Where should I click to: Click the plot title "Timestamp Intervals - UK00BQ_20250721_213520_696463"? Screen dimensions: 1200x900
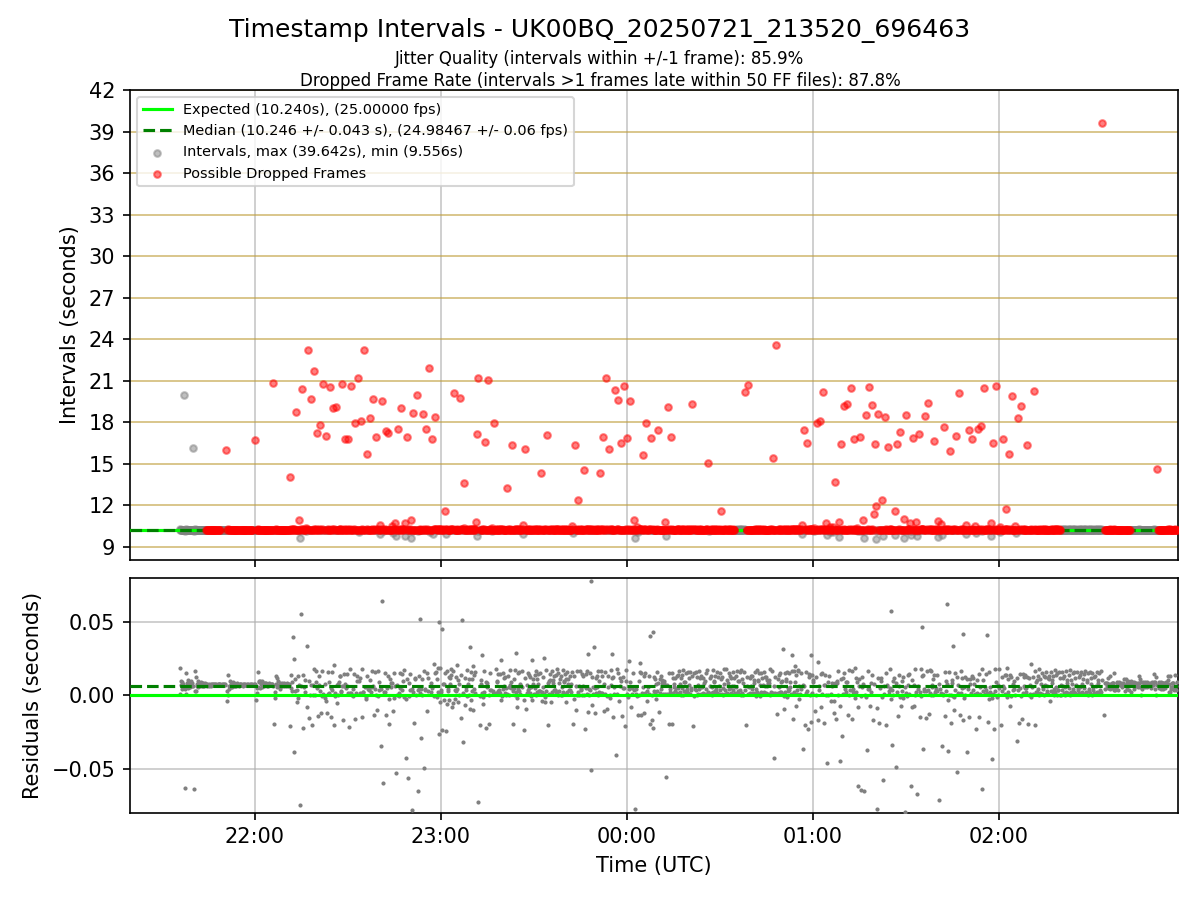(x=599, y=29)
